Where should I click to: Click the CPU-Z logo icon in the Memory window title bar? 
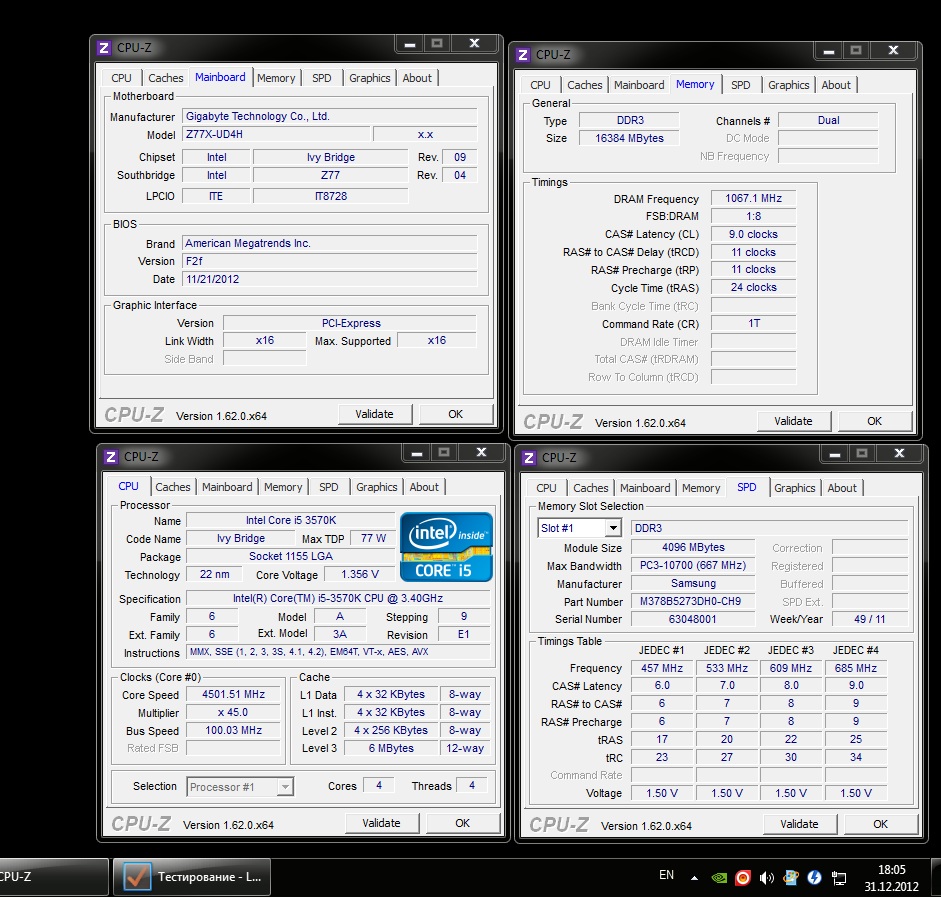[x=523, y=55]
